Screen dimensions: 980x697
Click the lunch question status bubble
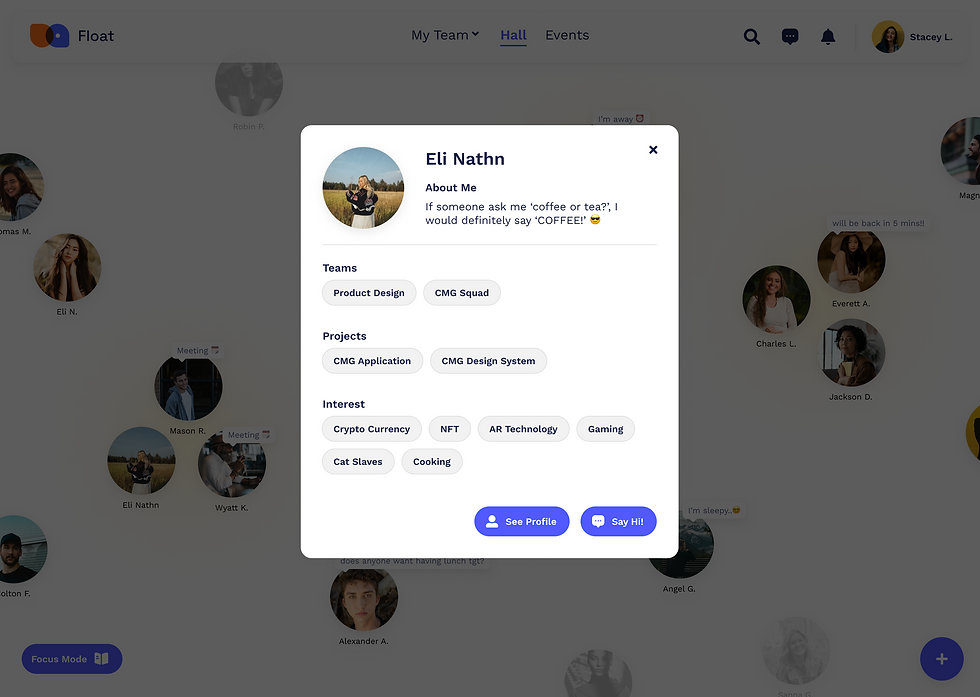click(x=412, y=561)
